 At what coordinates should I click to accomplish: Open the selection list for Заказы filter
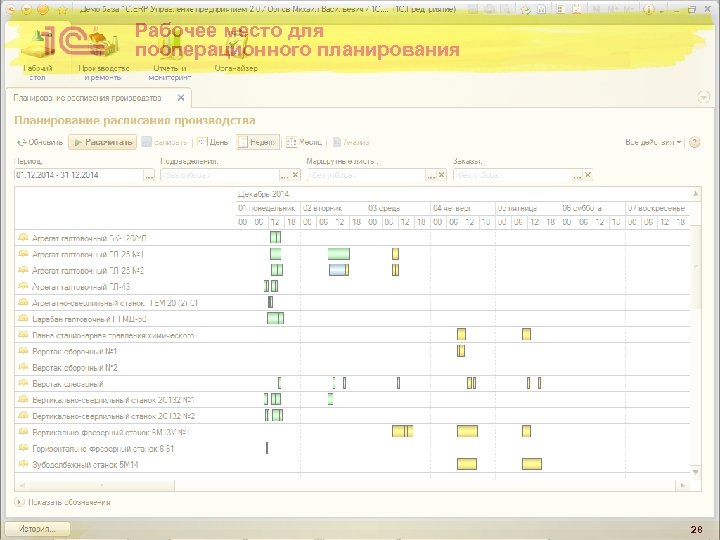(x=577, y=175)
